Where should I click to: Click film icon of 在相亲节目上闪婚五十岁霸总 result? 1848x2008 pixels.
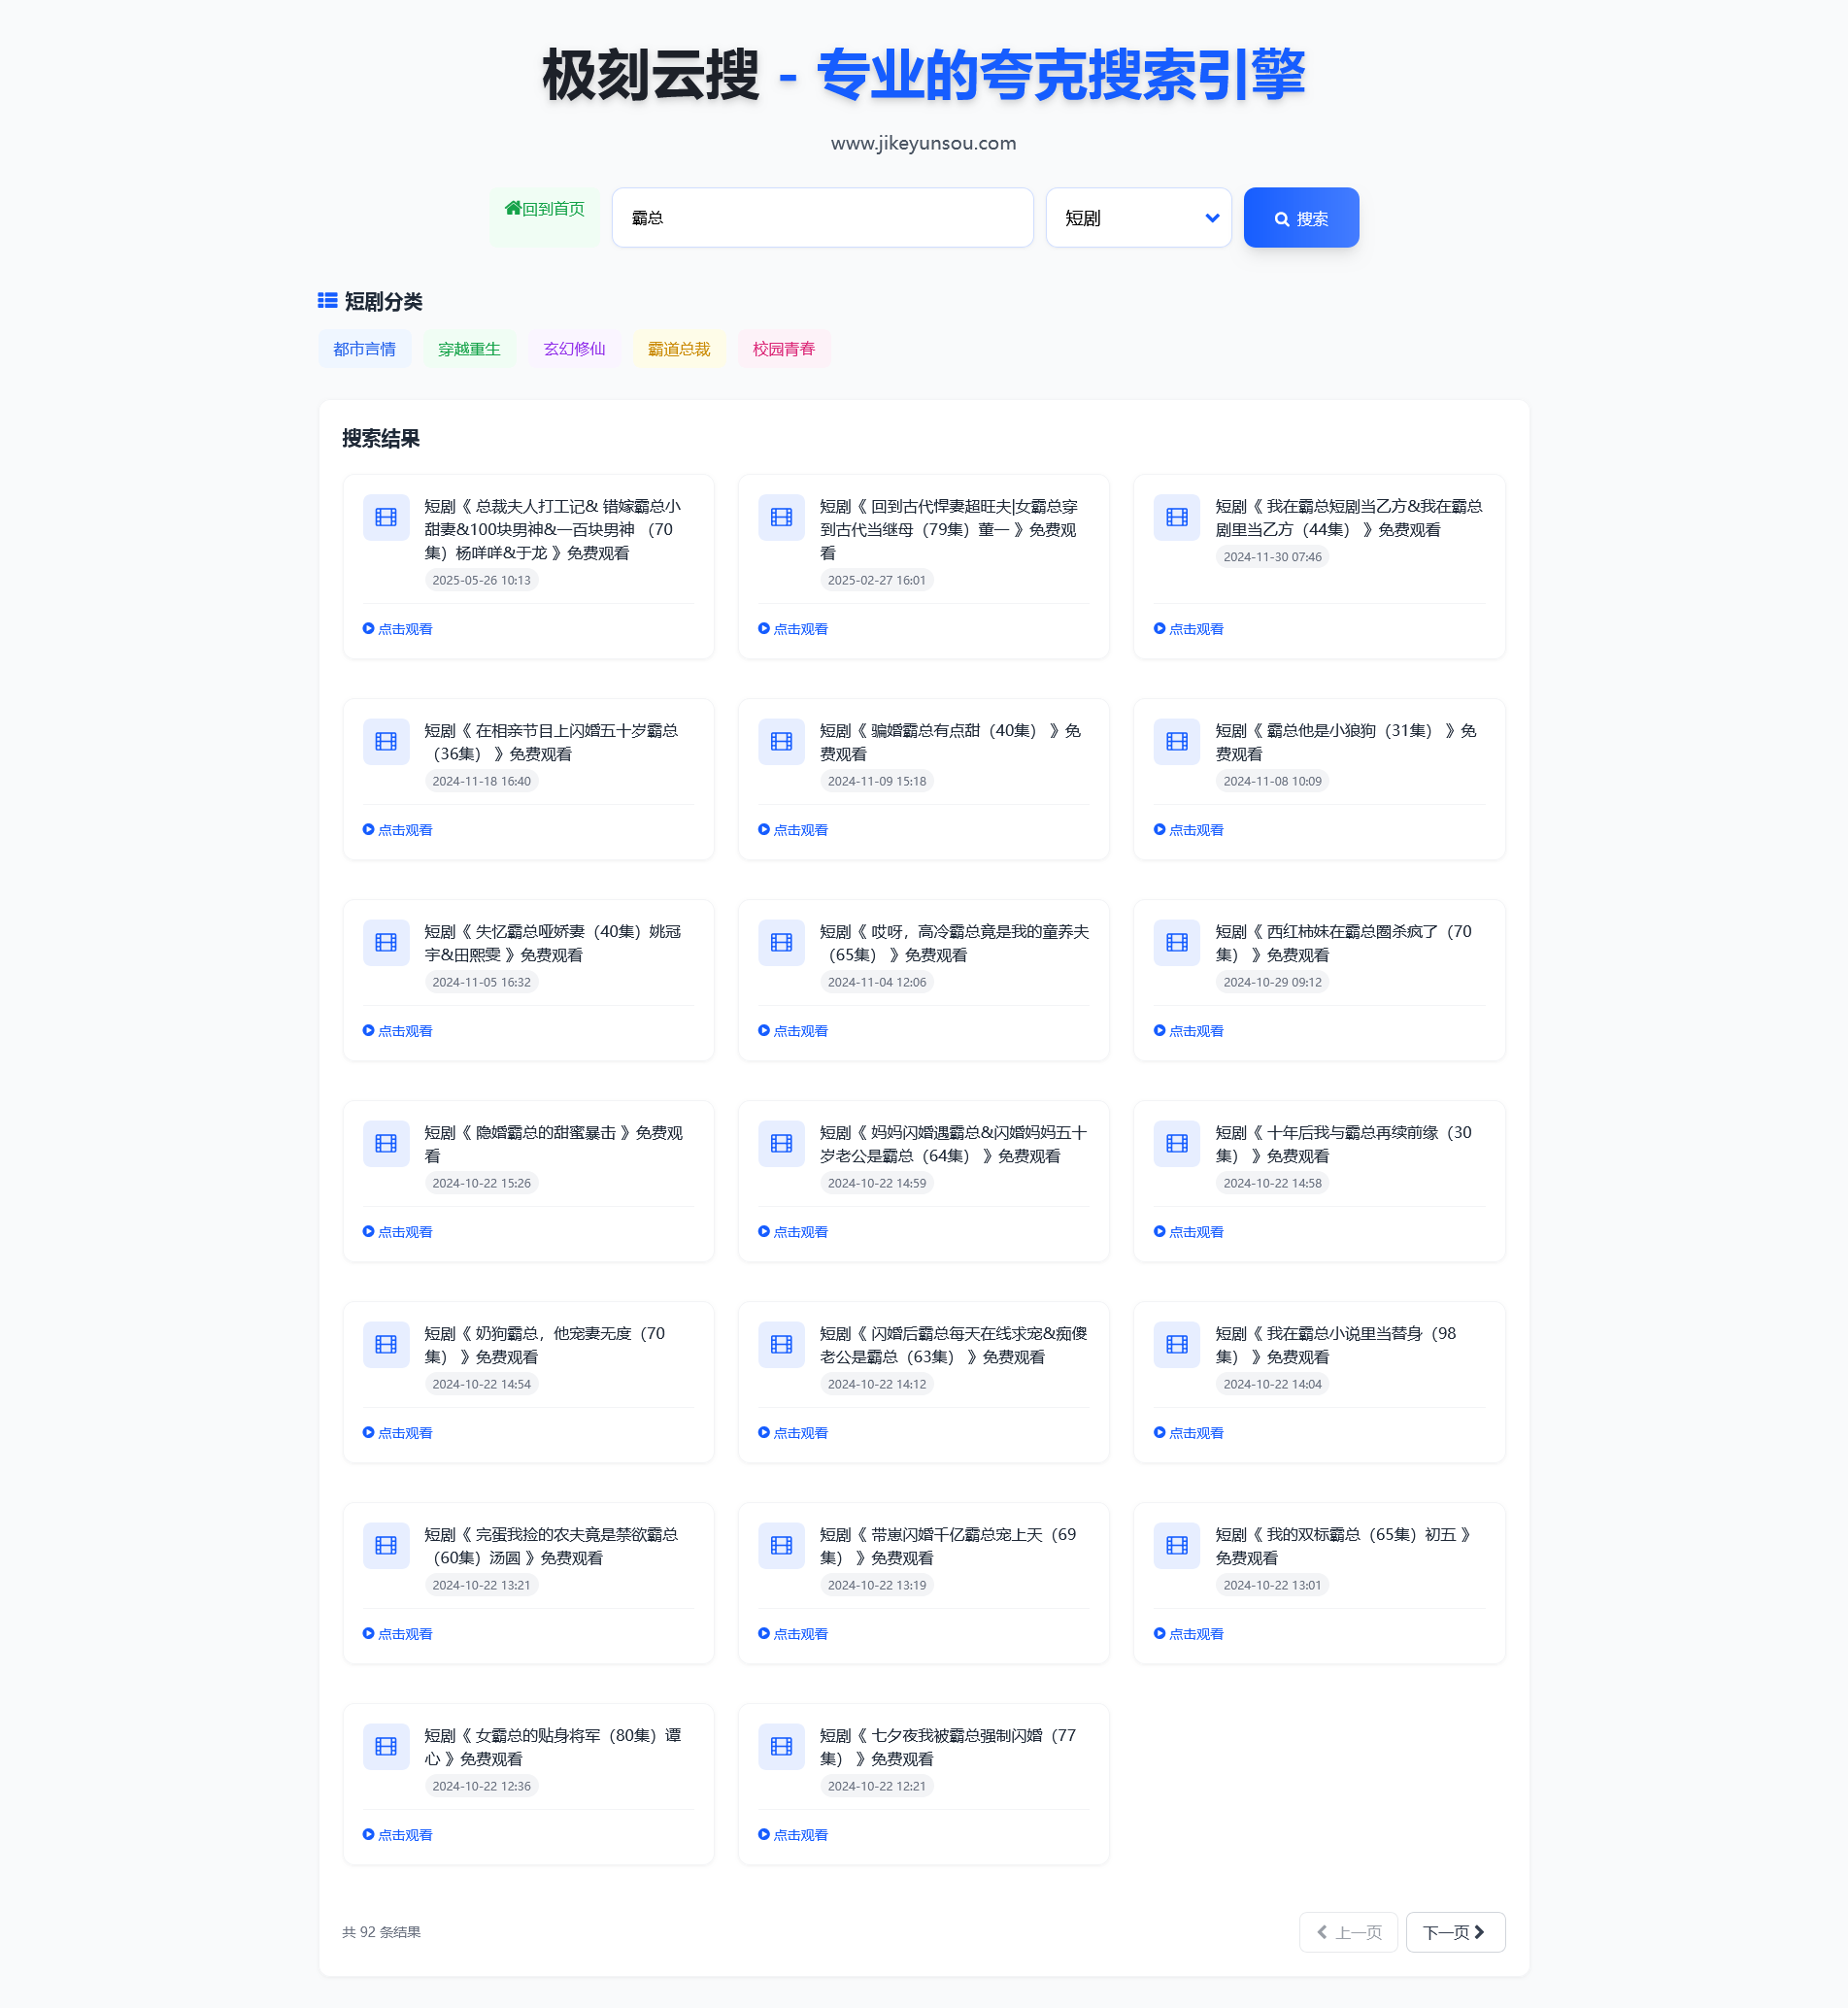[386, 741]
